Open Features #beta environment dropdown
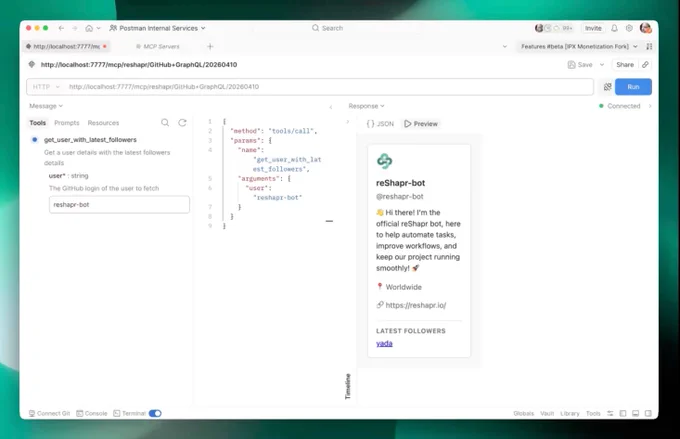 (579, 46)
